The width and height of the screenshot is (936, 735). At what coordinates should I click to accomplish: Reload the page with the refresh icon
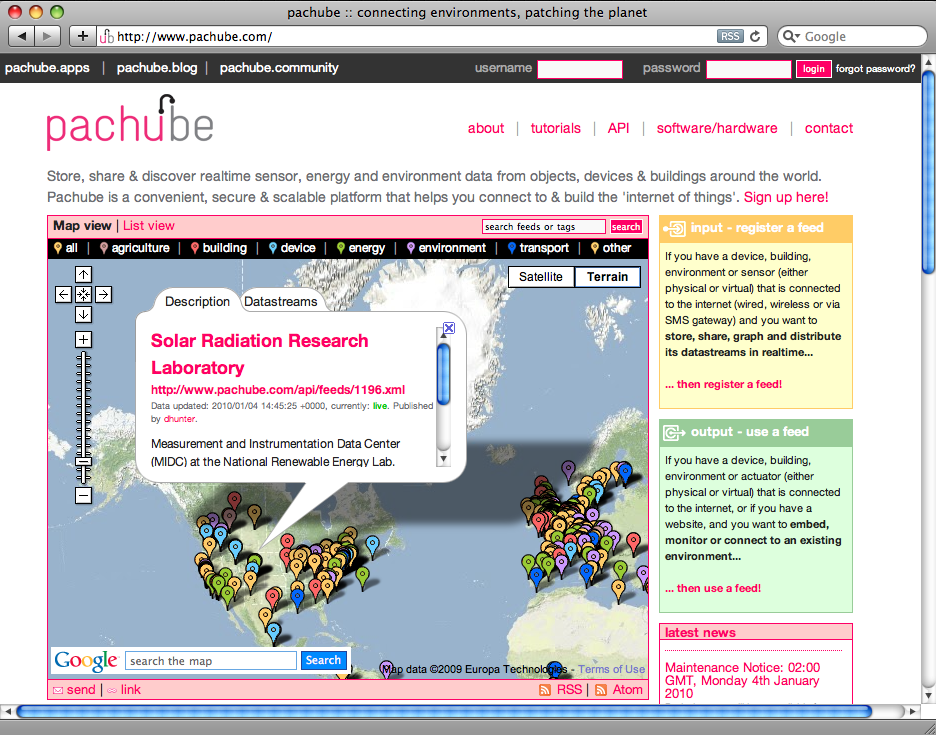click(755, 36)
